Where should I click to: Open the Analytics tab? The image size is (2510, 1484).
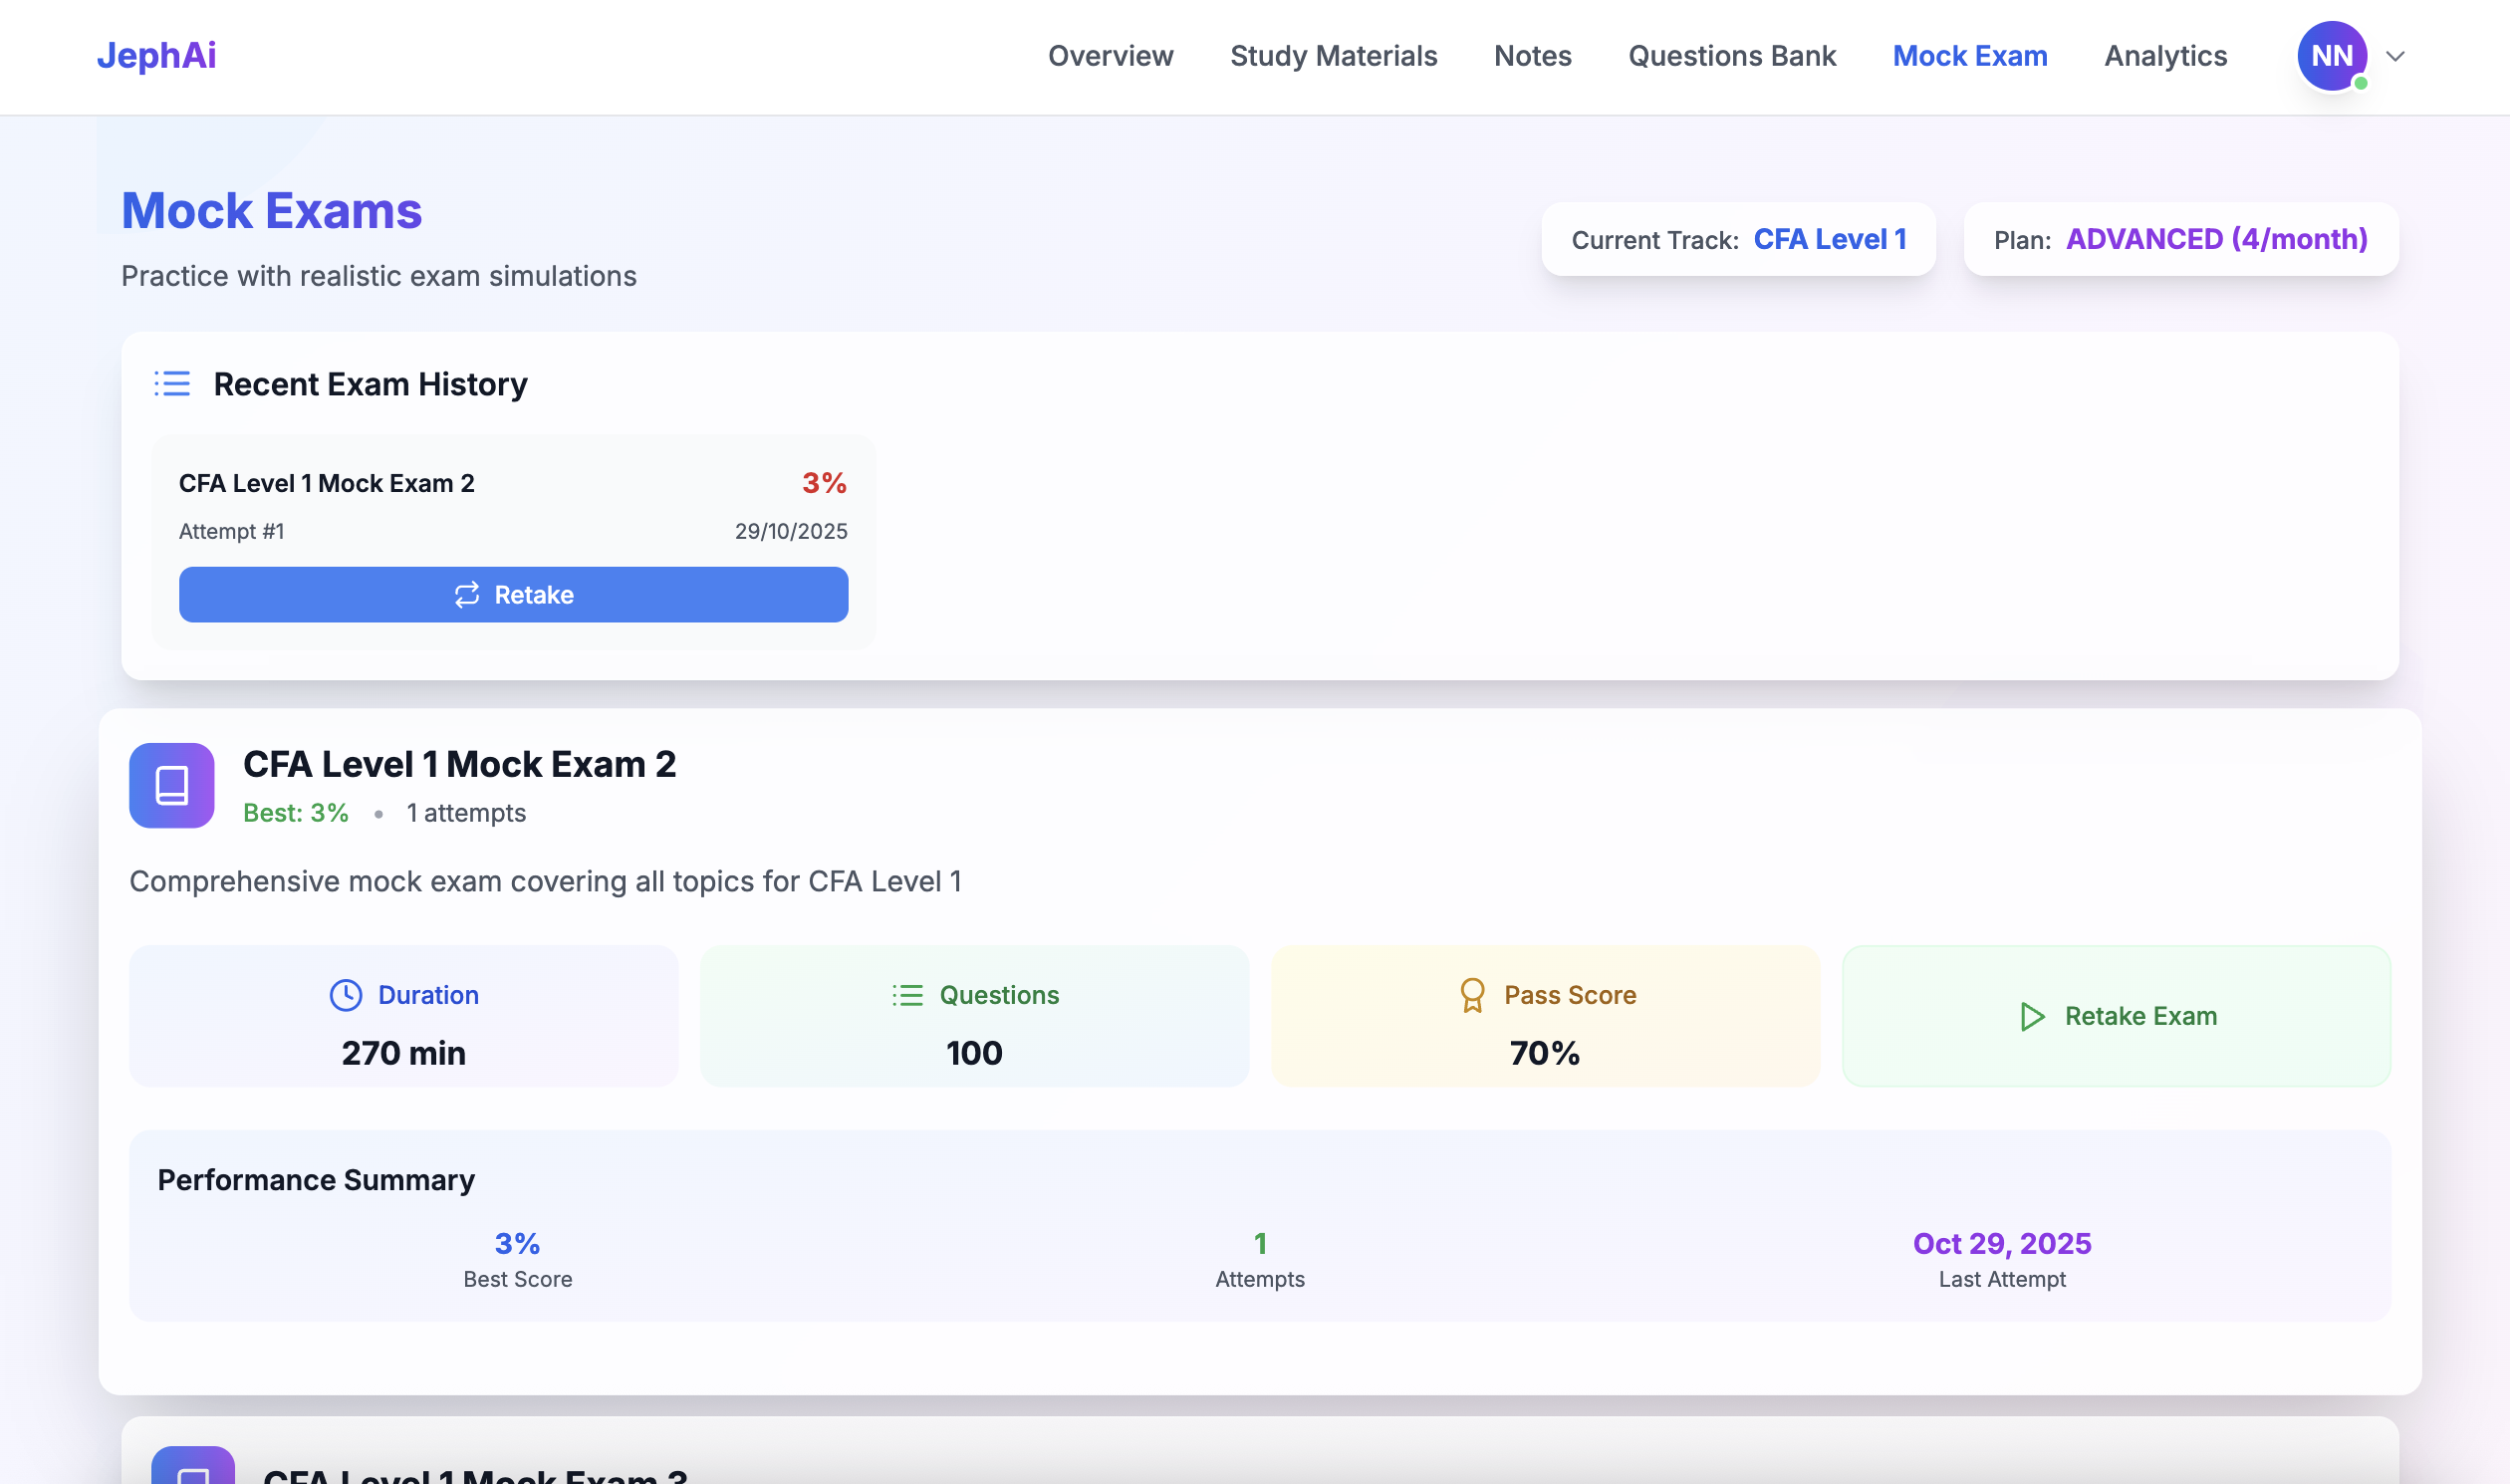pos(2165,56)
